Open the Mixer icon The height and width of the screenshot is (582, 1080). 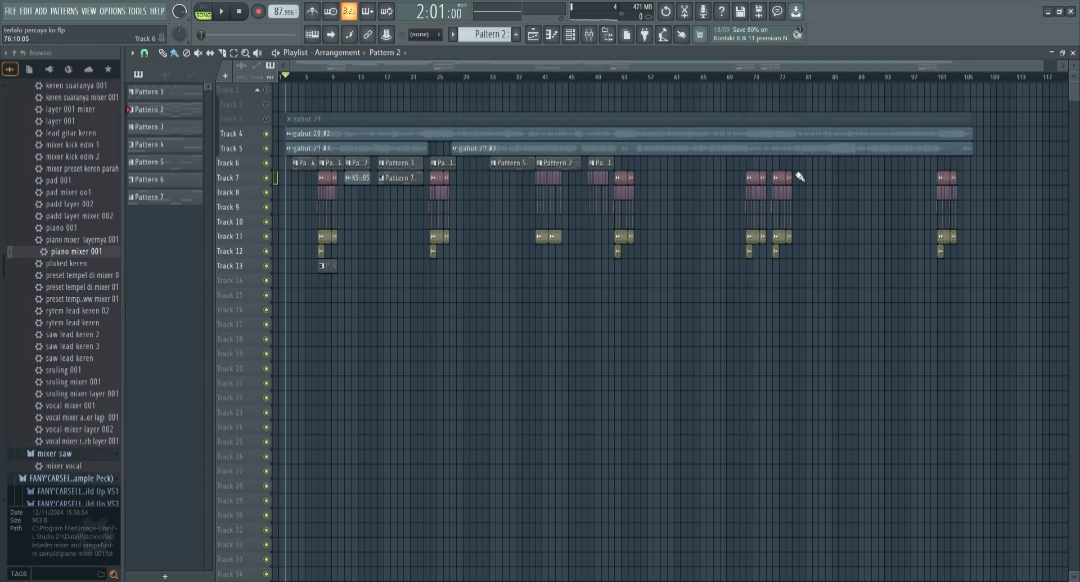589,34
